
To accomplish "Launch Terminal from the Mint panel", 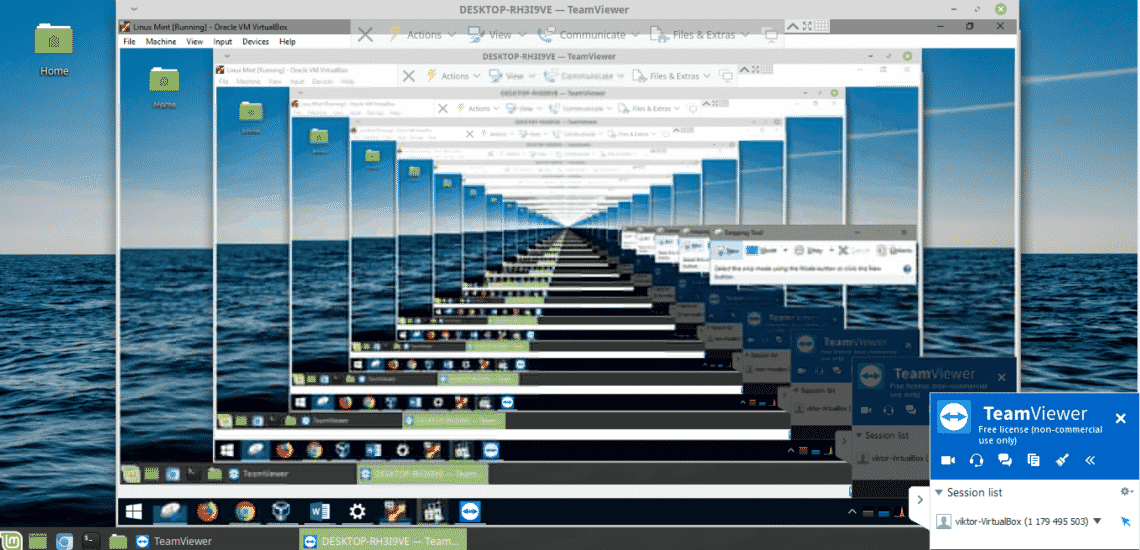I will click(90, 541).
